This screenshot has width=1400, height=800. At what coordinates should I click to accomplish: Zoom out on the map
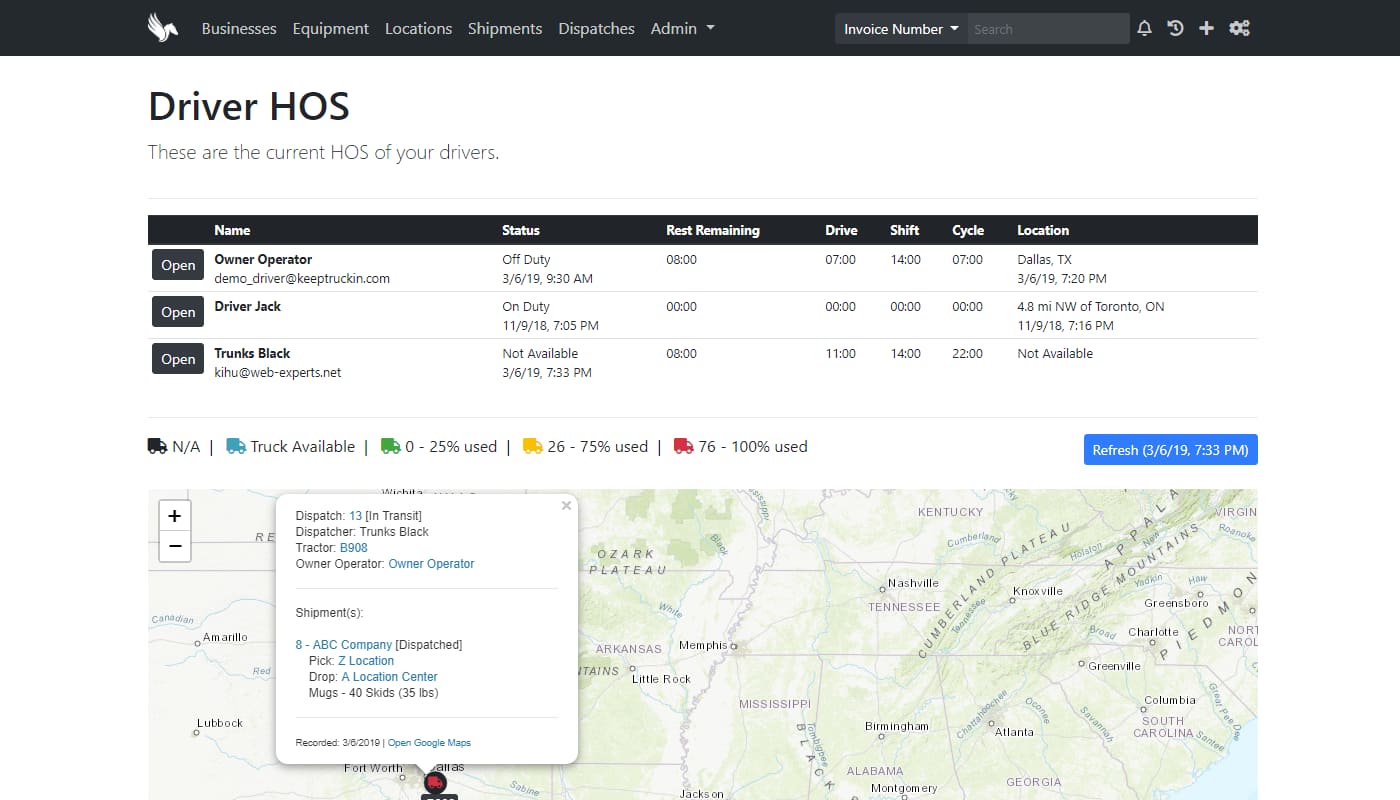[x=175, y=546]
